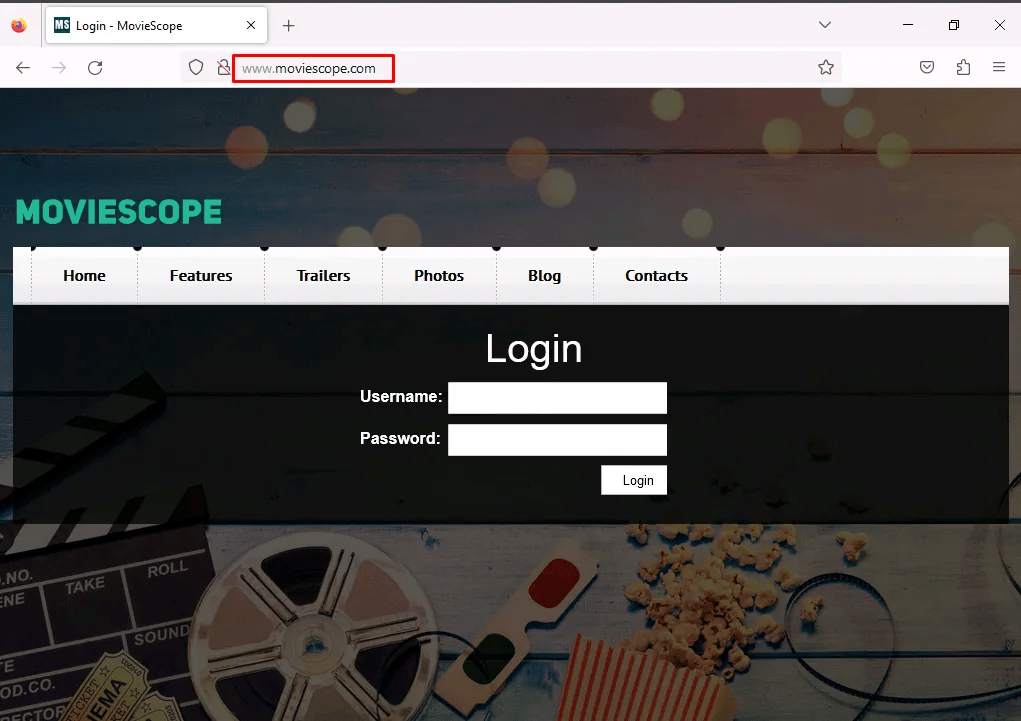
Task: Click into the Password input field
Action: [557, 440]
